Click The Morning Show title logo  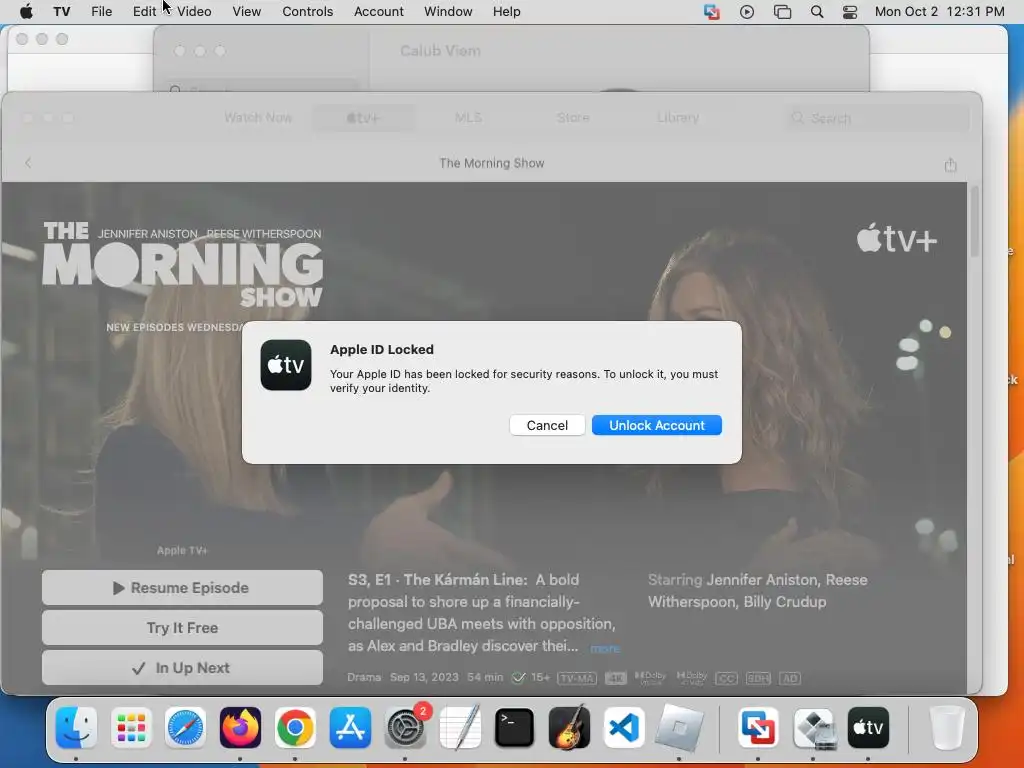click(x=182, y=264)
